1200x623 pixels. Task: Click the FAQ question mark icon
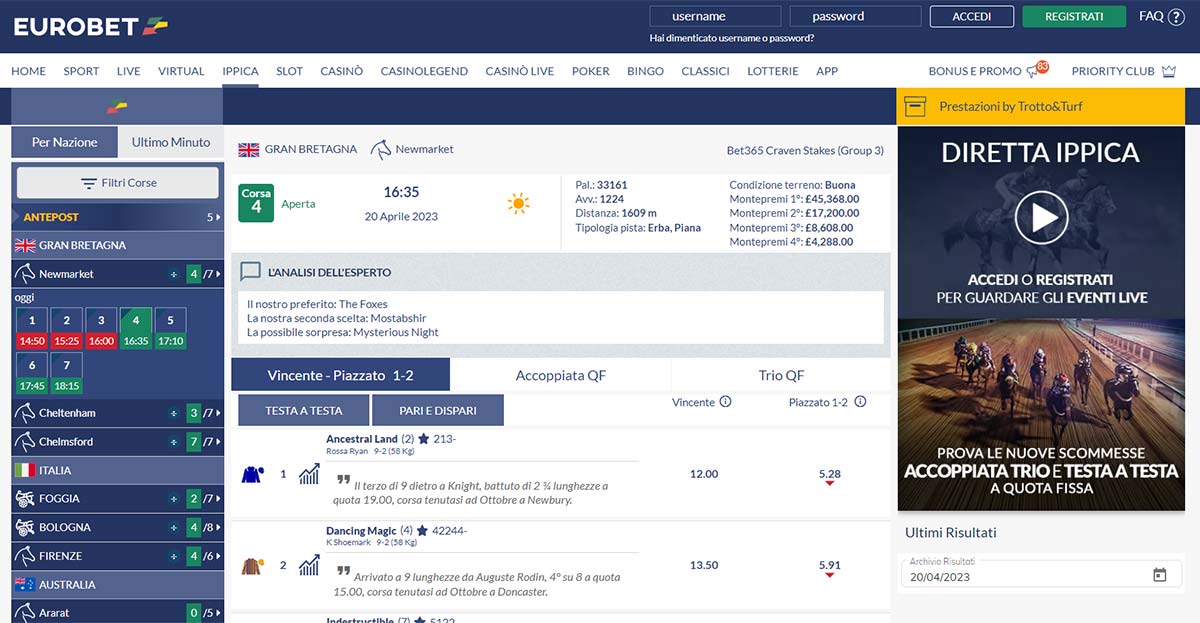1176,16
